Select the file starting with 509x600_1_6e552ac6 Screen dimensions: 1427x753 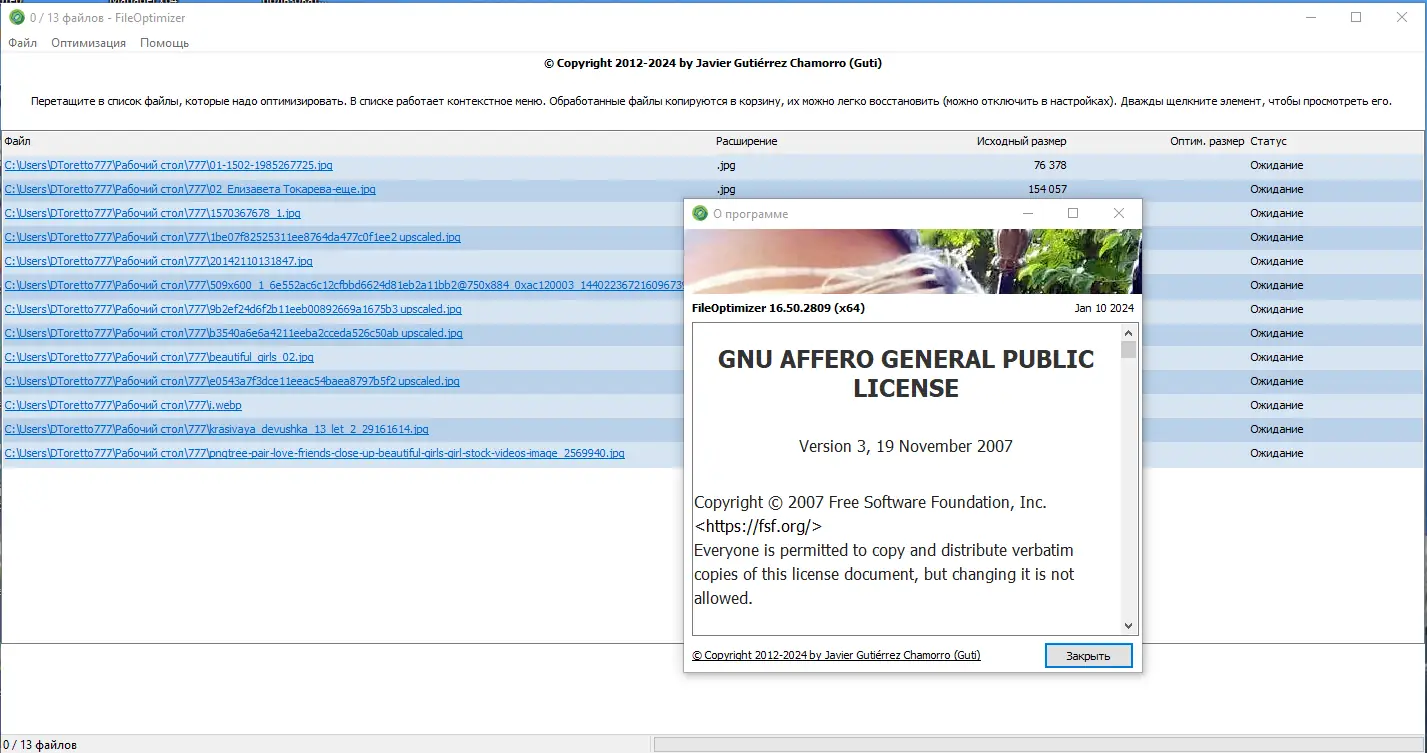point(343,285)
